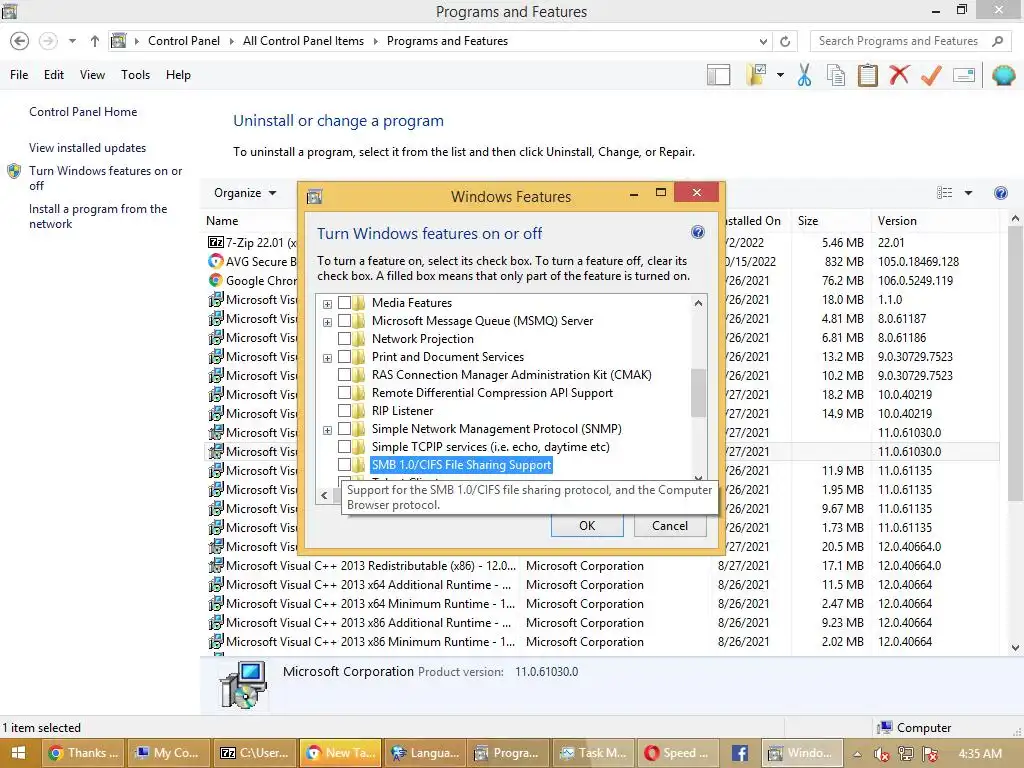Open the address bar history dropdown

pos(763,41)
